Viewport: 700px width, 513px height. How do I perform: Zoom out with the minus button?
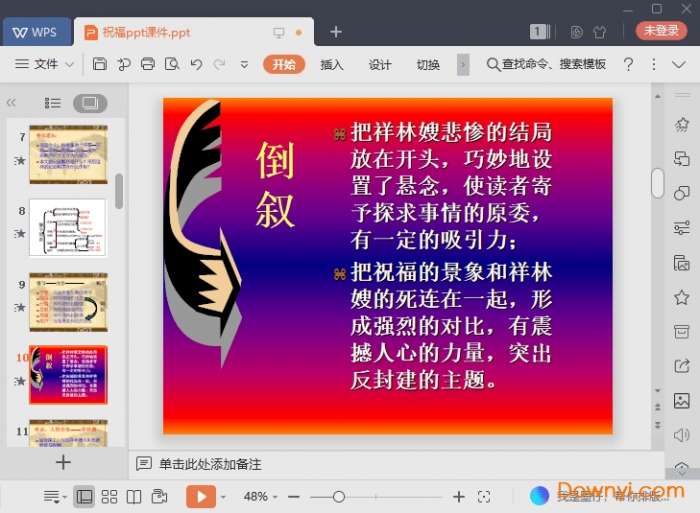pyautogui.click(x=293, y=496)
